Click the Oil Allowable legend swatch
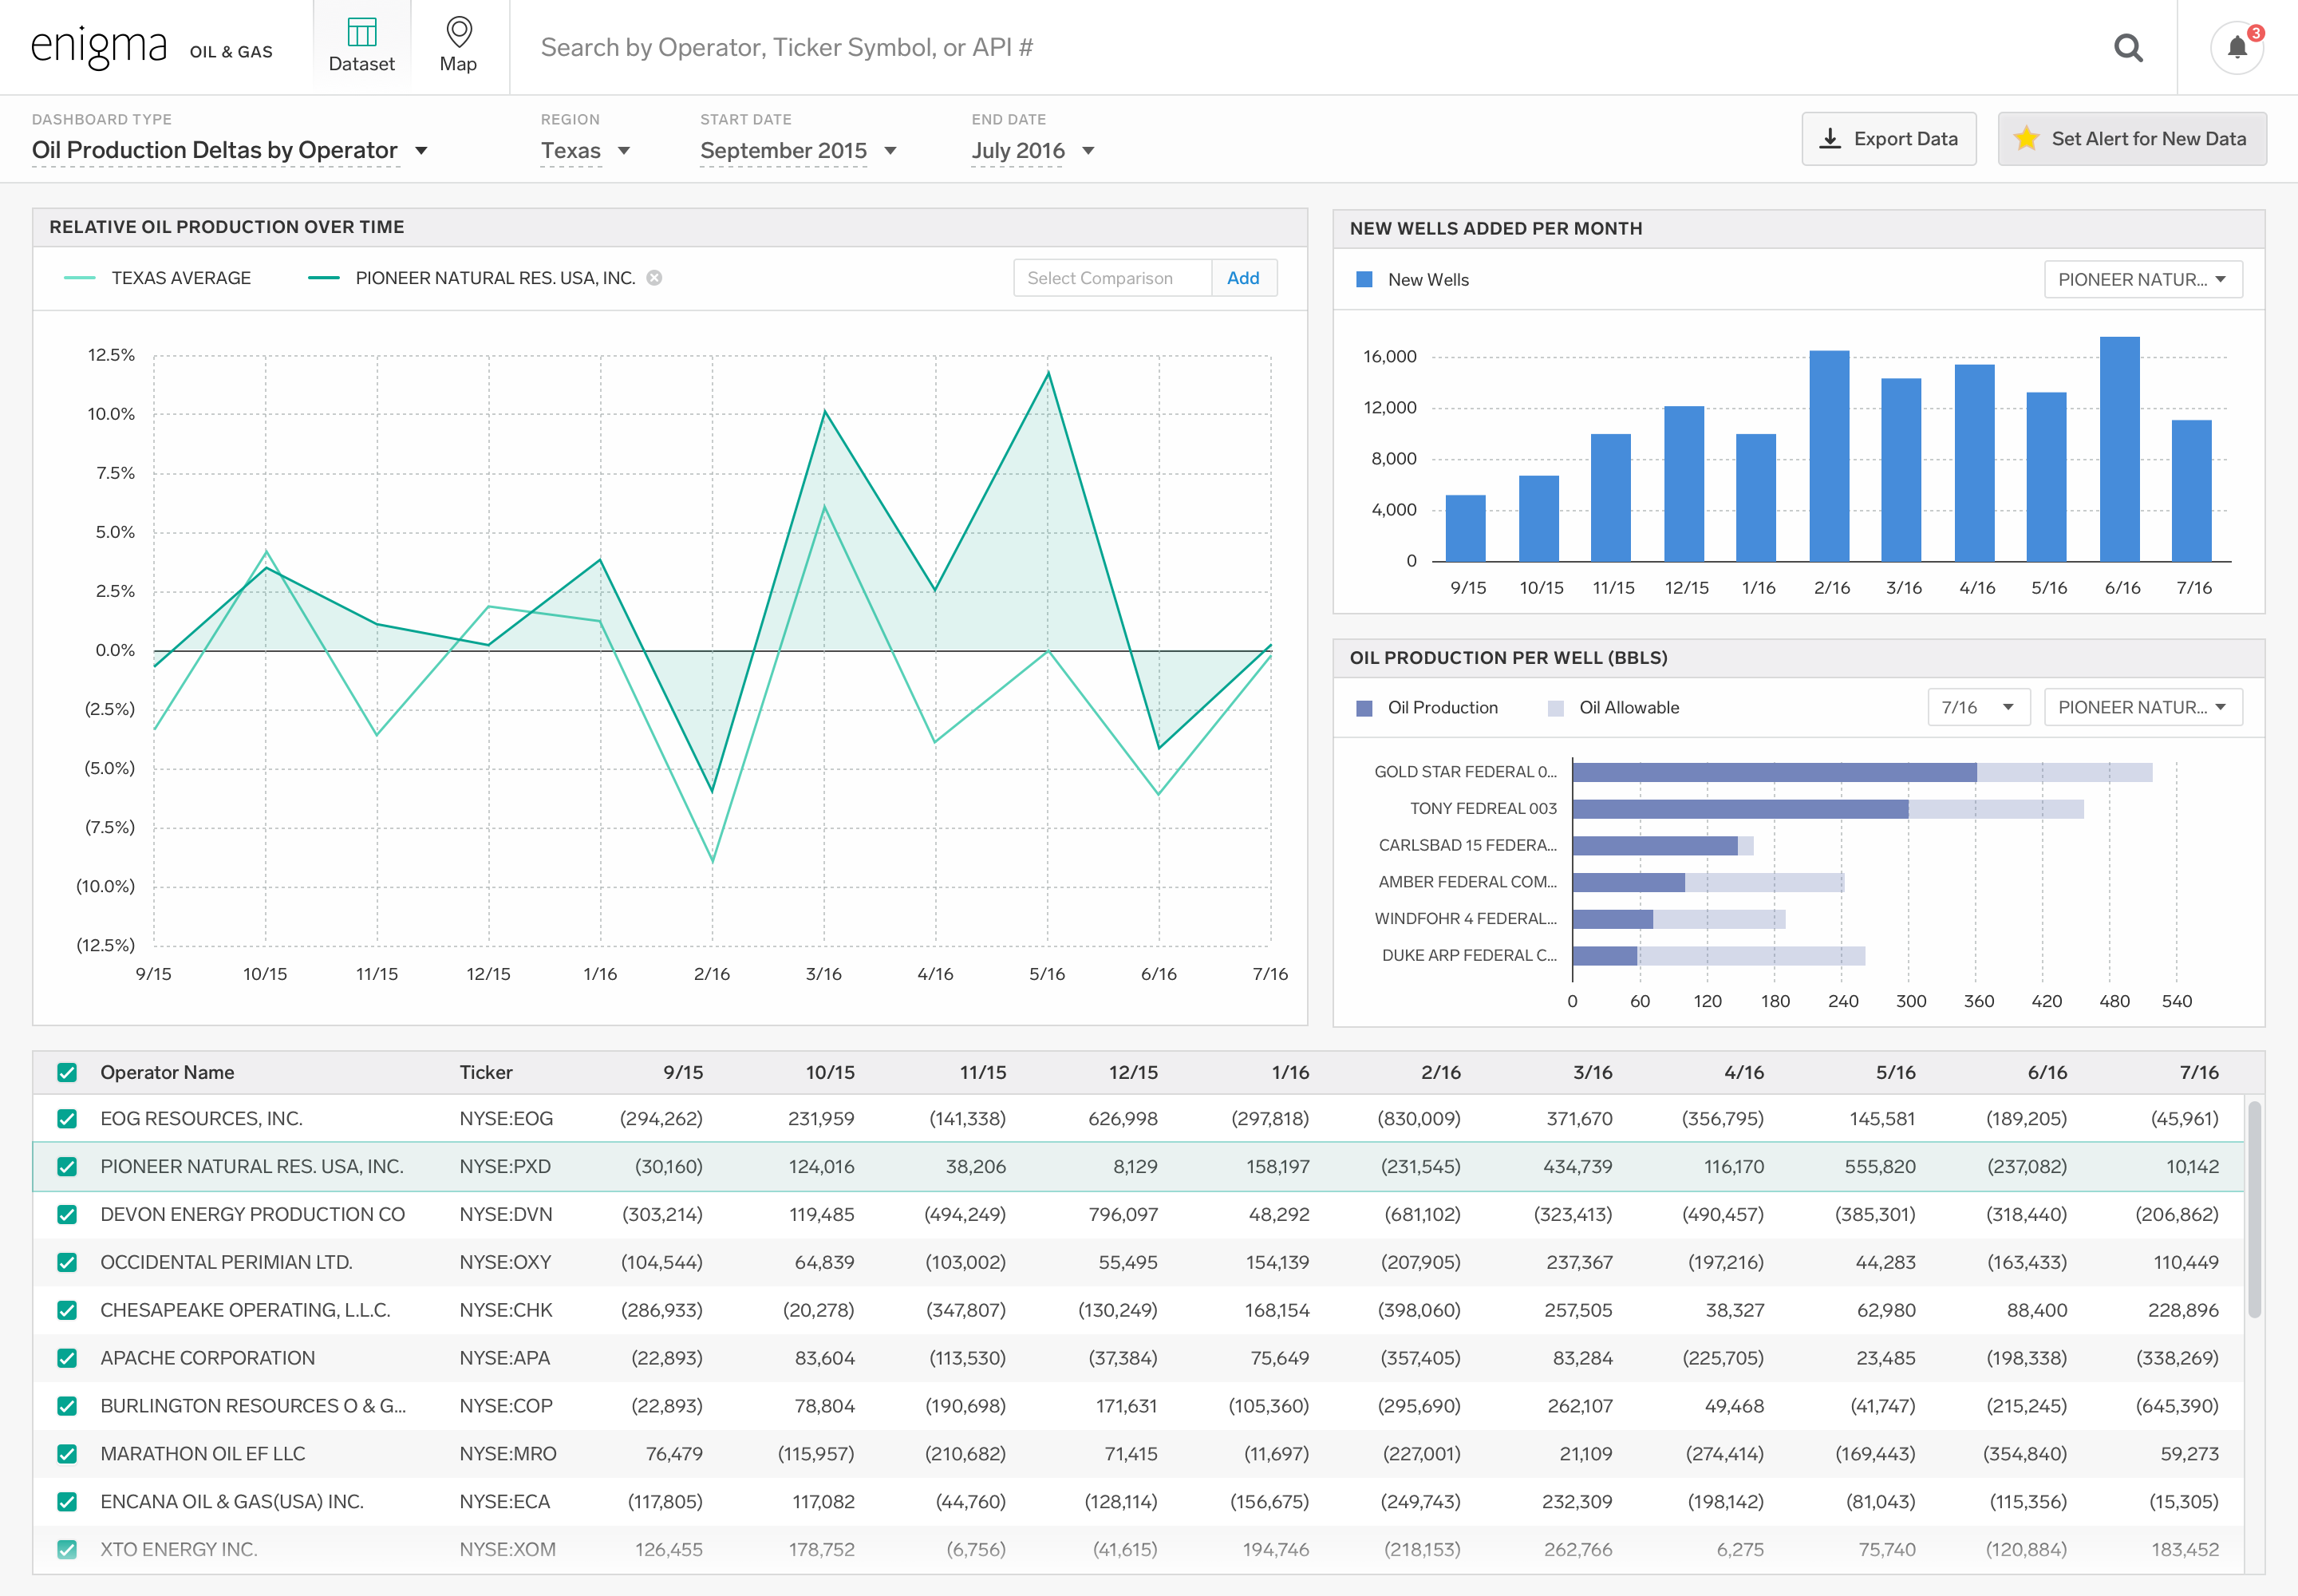The height and width of the screenshot is (1596, 2298). tap(1555, 708)
